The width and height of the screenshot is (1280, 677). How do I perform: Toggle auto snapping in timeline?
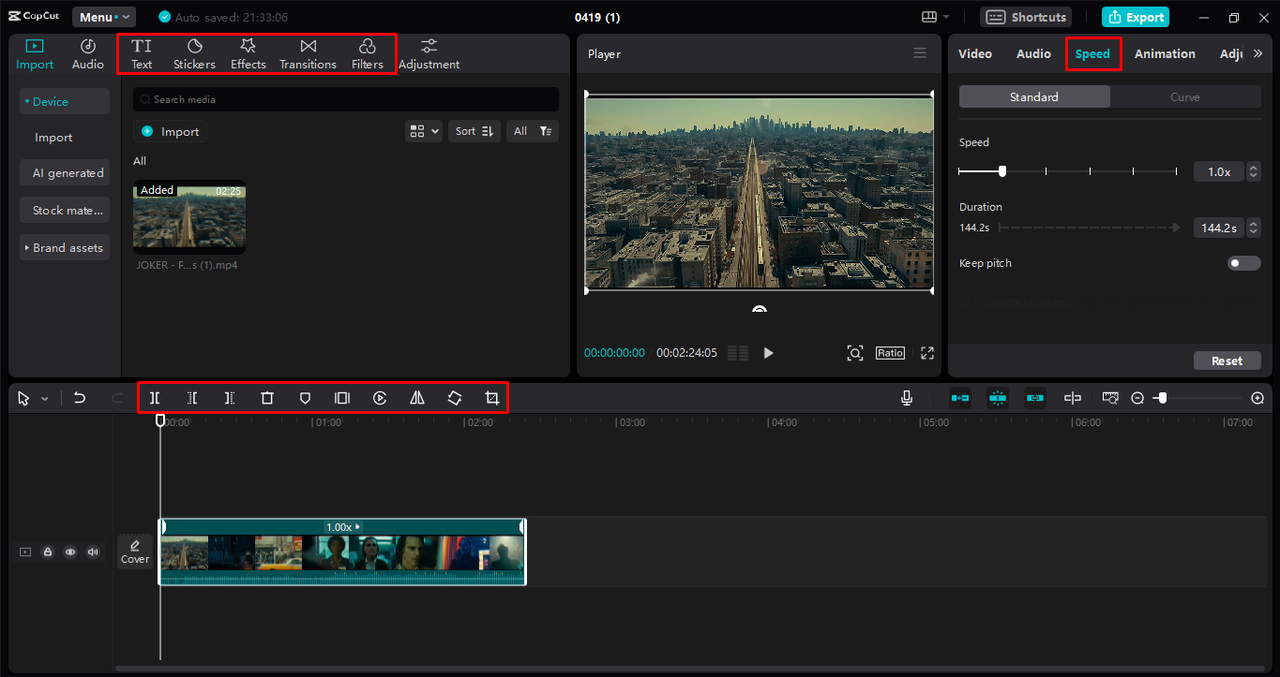point(997,398)
